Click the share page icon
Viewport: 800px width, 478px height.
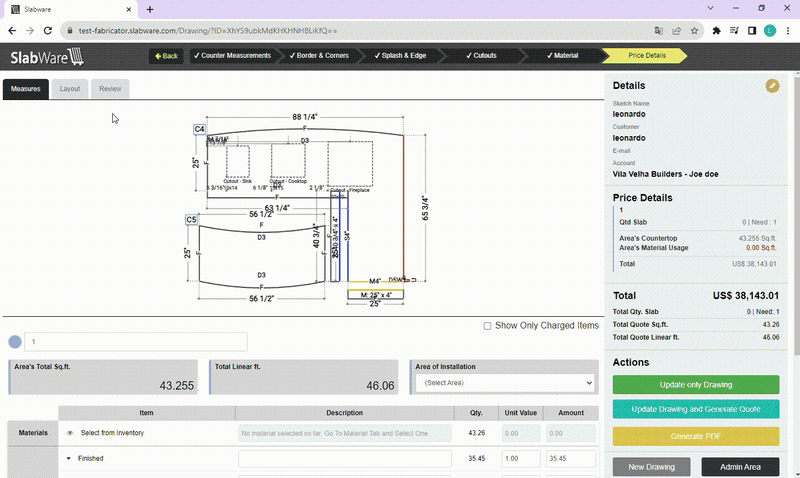tap(677, 31)
